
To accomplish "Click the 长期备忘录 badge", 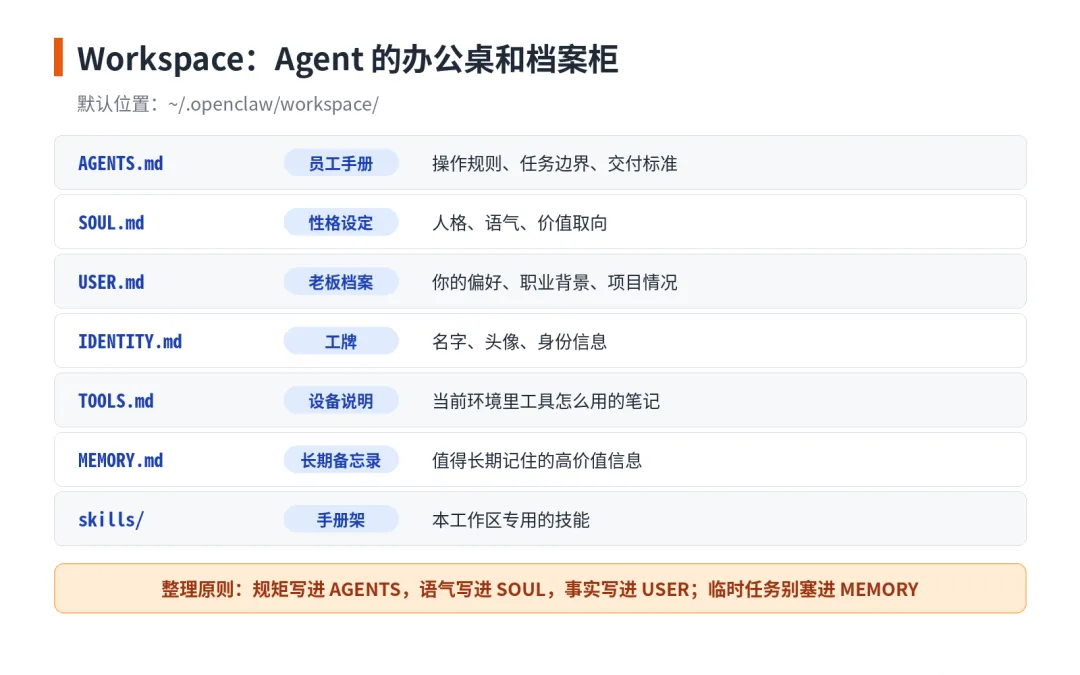I will (341, 460).
